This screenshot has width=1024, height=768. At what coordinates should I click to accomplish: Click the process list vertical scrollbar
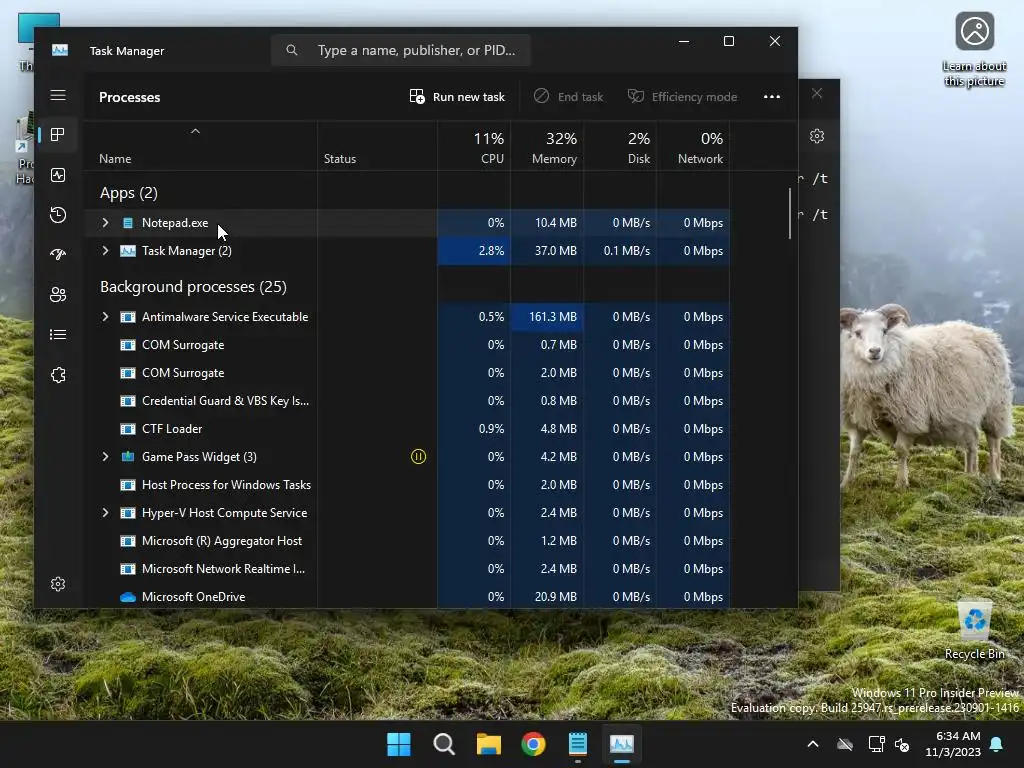(x=790, y=214)
